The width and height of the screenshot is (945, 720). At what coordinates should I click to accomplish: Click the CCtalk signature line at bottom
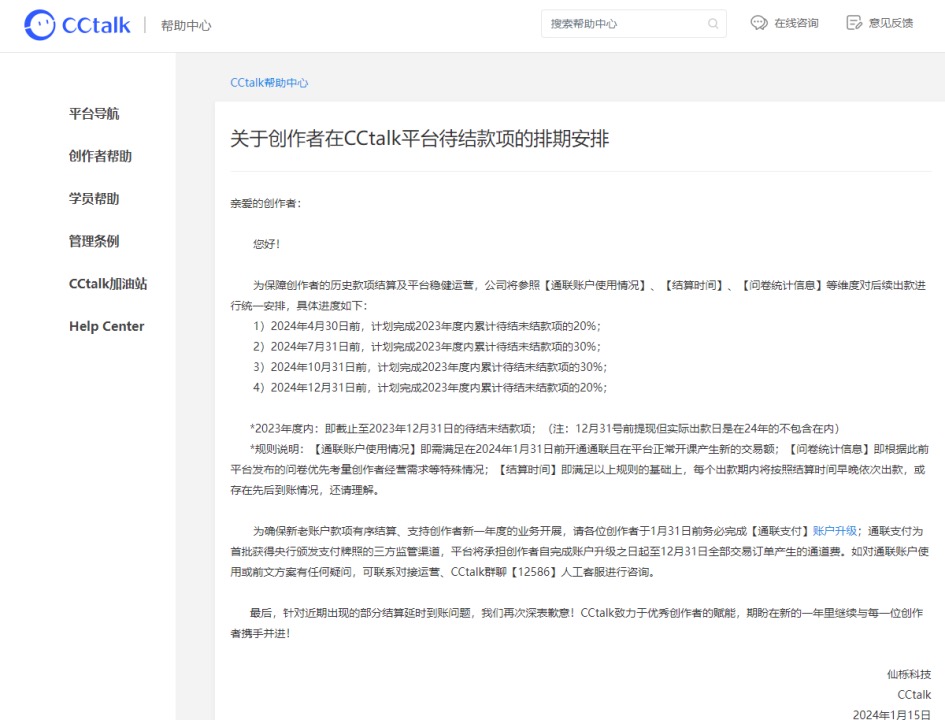914,695
